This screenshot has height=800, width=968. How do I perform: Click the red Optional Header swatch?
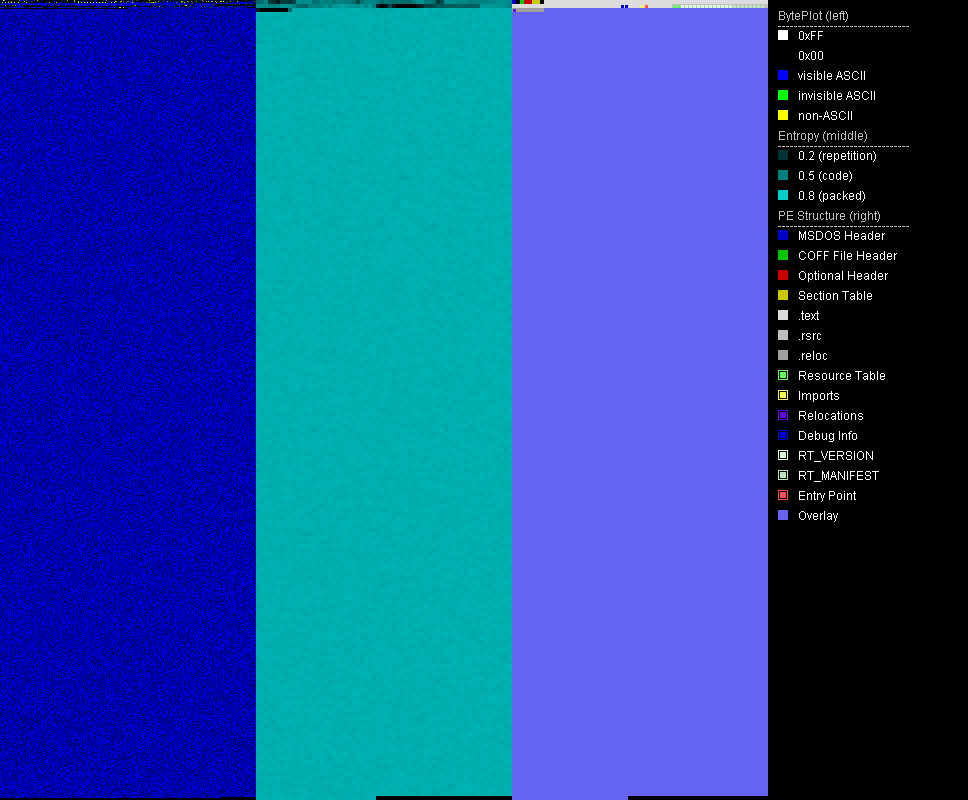(x=783, y=275)
